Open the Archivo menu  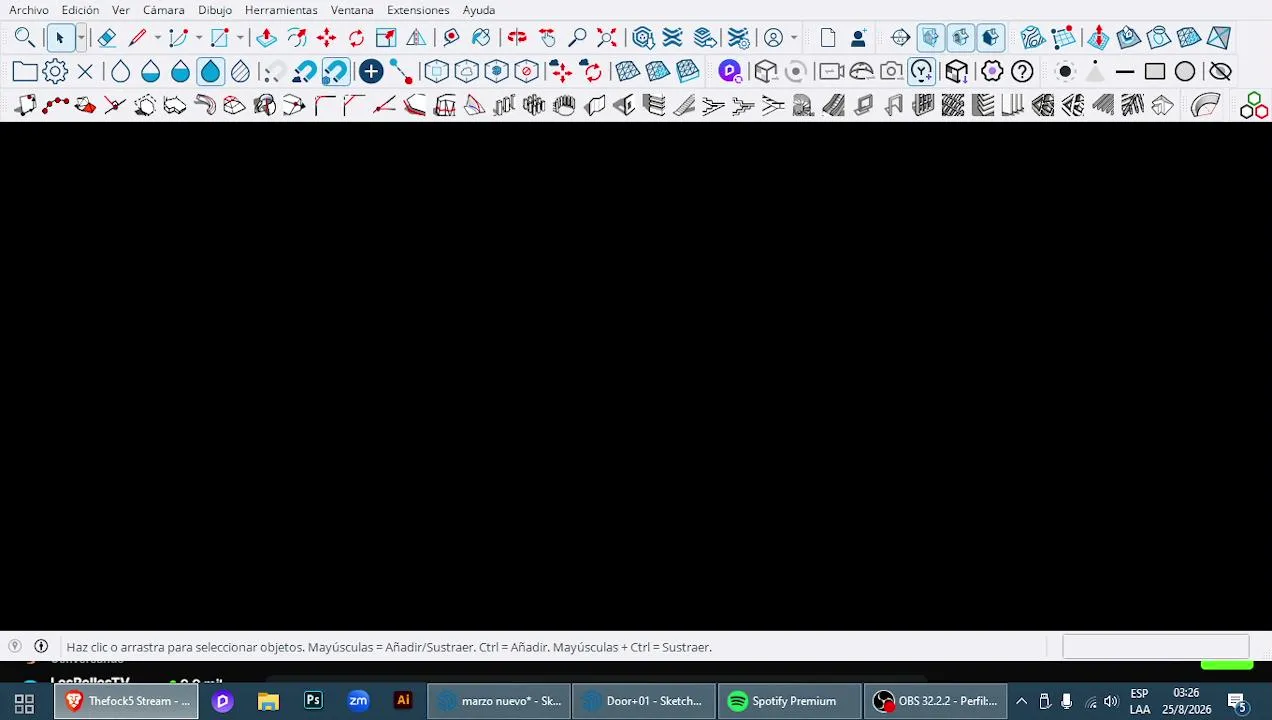(x=29, y=10)
